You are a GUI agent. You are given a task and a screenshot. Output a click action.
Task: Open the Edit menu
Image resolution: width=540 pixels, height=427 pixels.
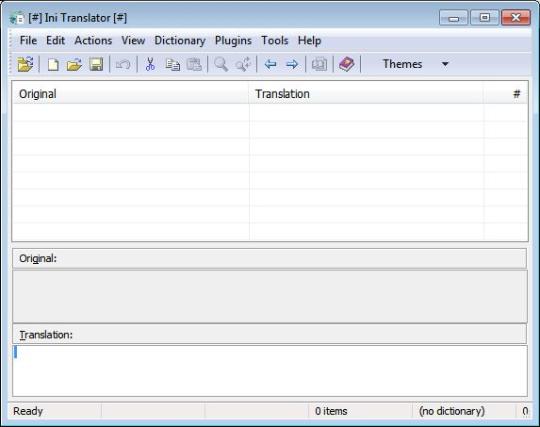[x=55, y=41]
